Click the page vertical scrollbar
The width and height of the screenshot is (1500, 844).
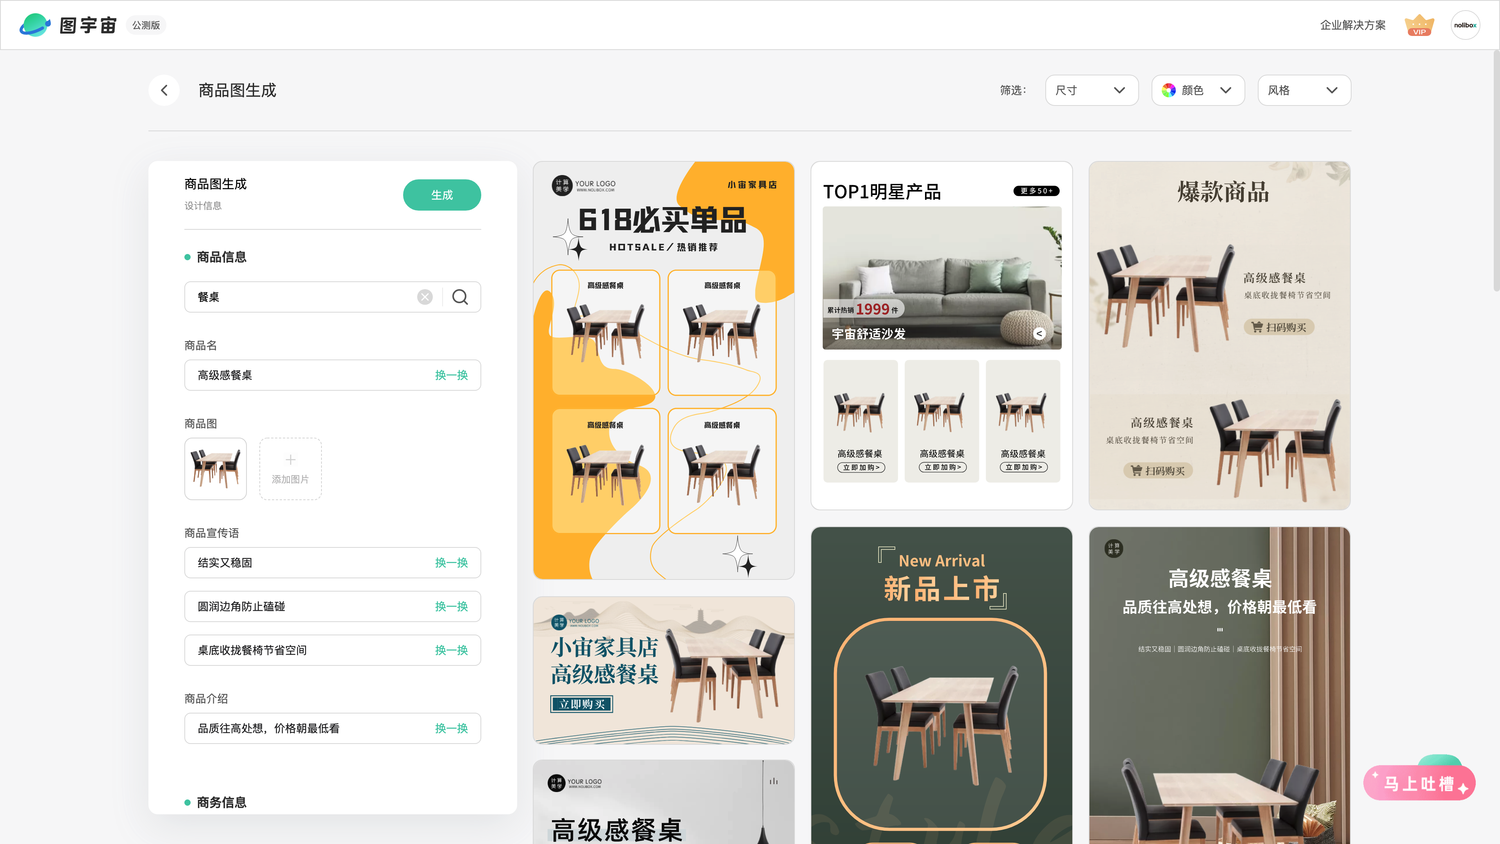pyautogui.click(x=1495, y=170)
